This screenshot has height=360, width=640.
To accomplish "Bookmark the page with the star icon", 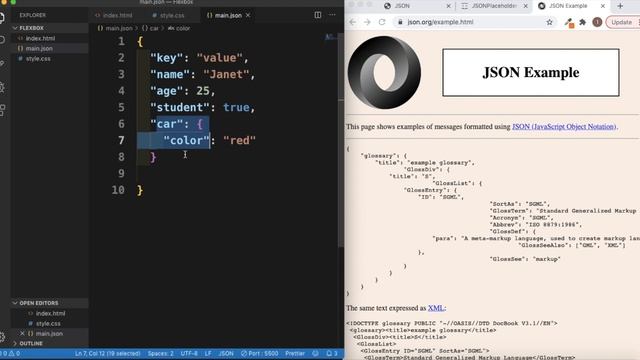I will [549, 22].
